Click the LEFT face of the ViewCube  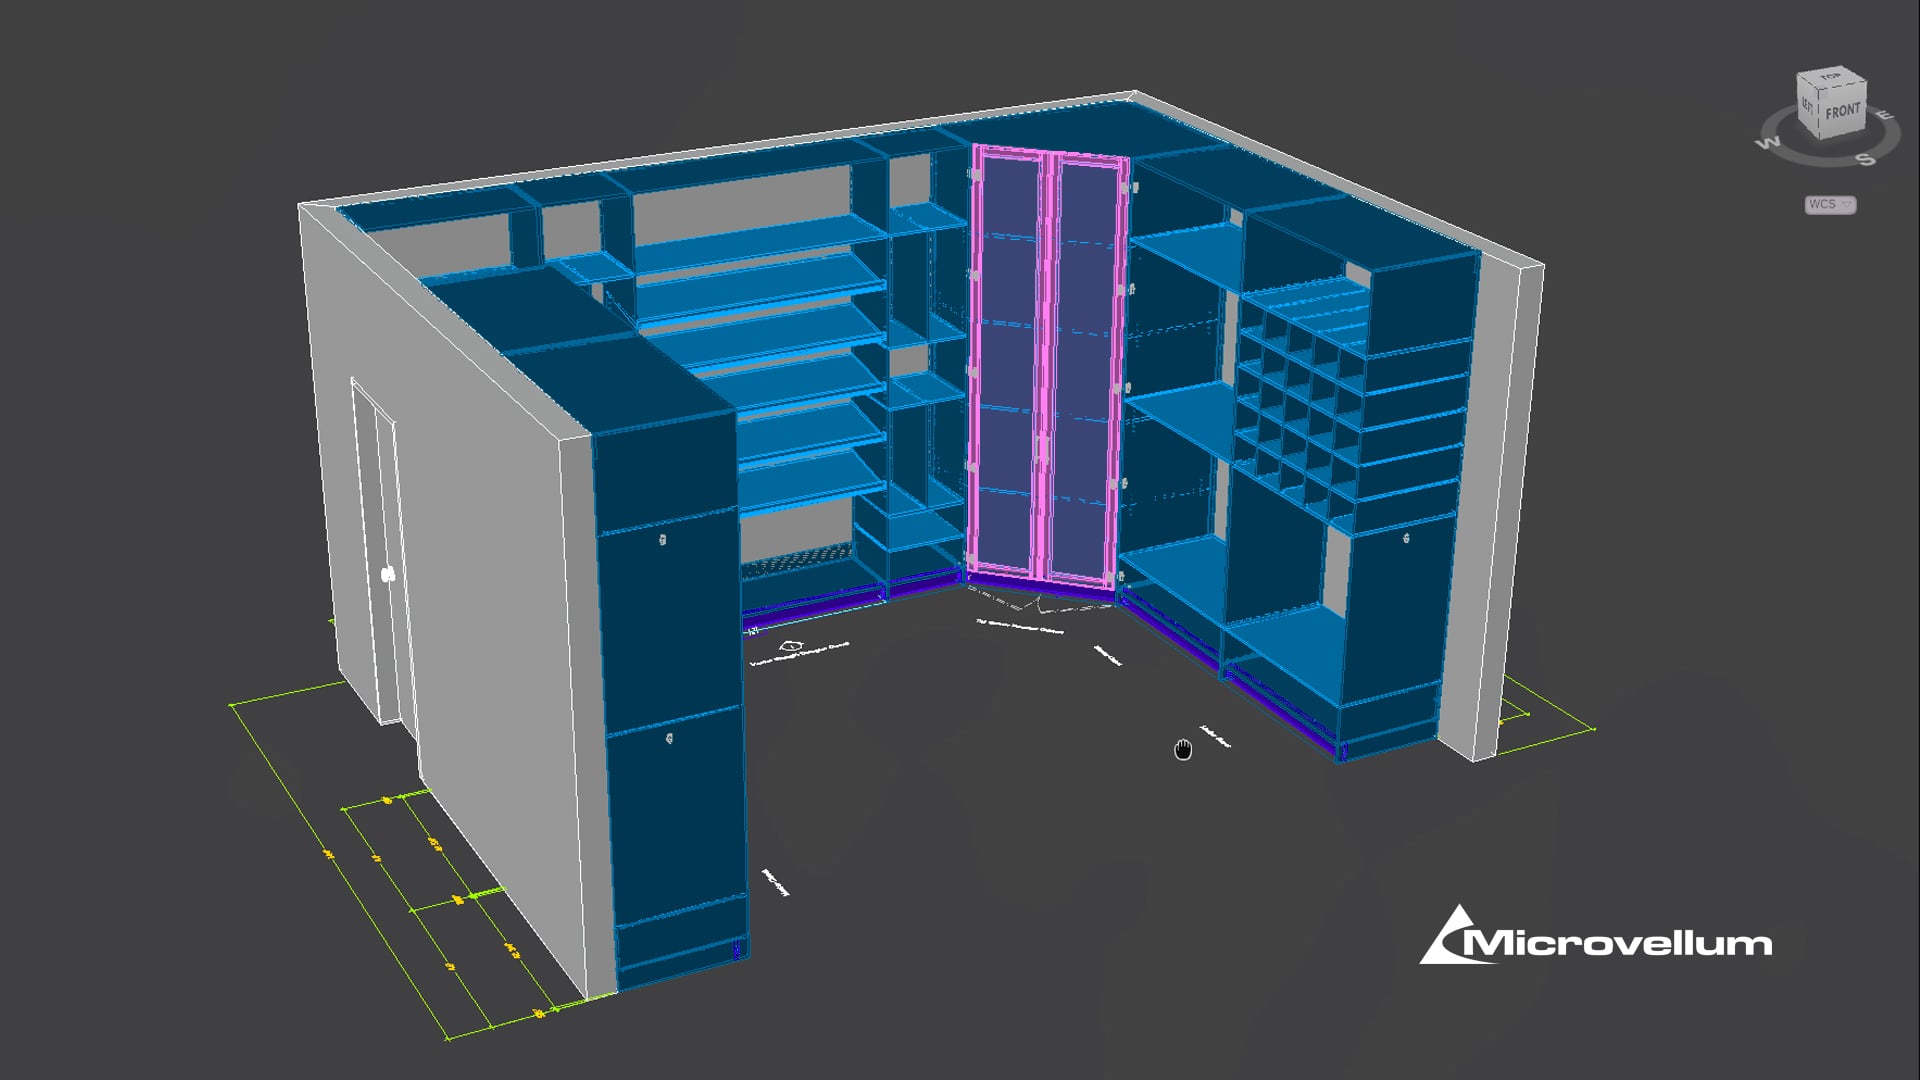1808,104
